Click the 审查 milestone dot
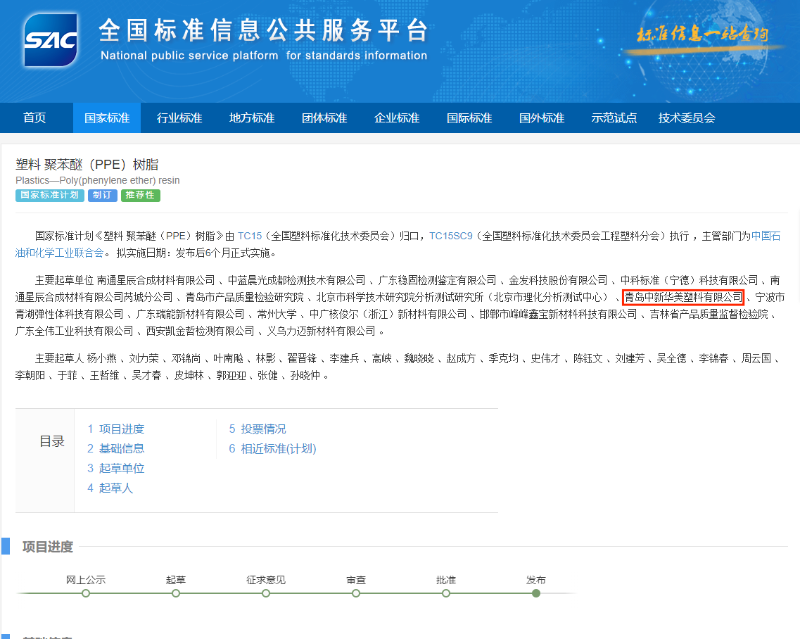This screenshot has height=639, width=800. point(354,592)
